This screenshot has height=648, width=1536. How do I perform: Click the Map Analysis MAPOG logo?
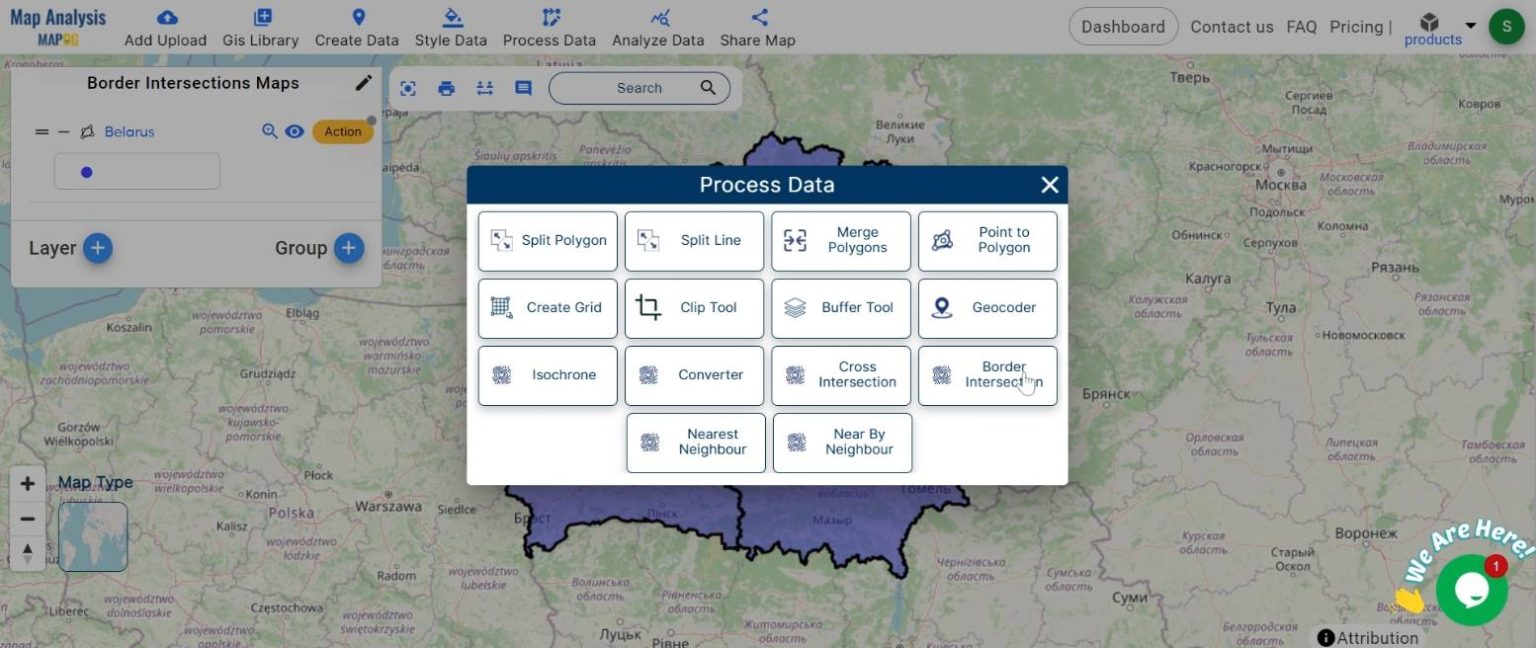point(58,27)
